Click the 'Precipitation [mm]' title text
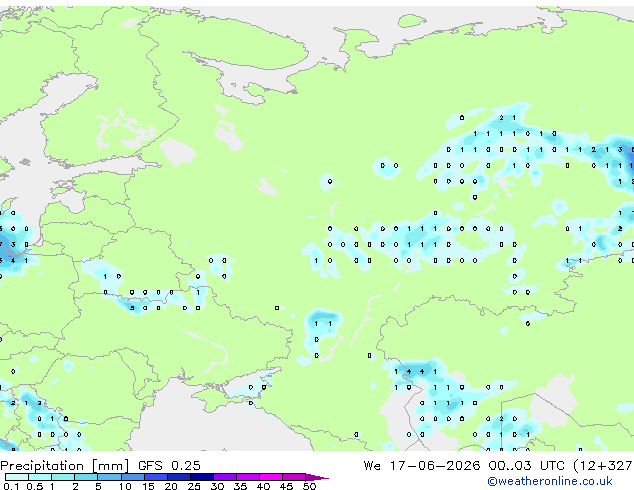The image size is (634, 490). 65,466
